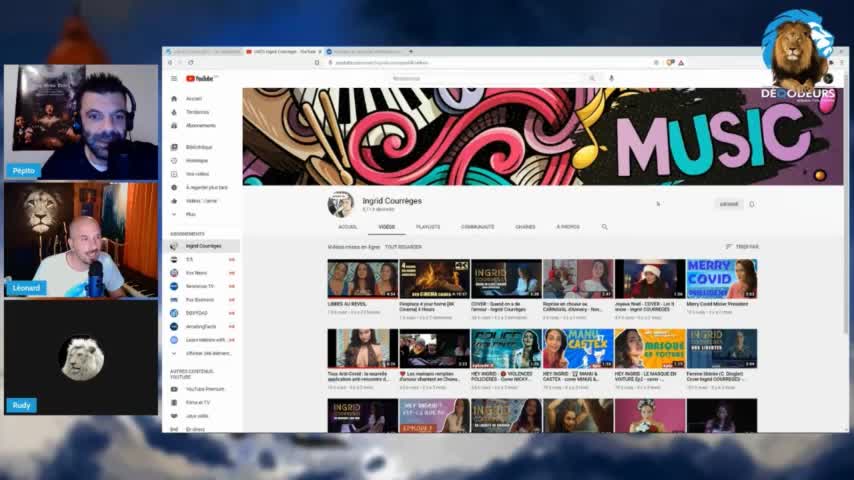Click the bookmark icon beside the URL
The image size is (854, 480).
tap(317, 63)
